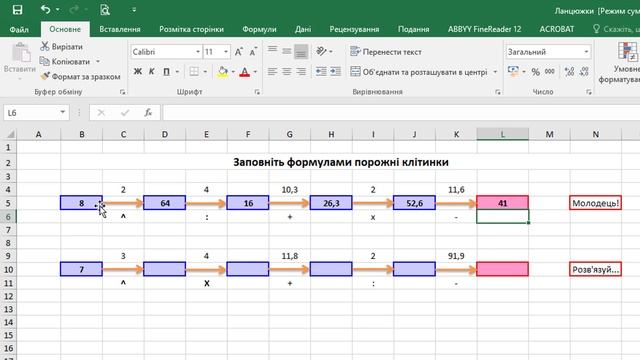The width and height of the screenshot is (640, 360).
Task: Open Print Preview from quick access toolbar
Action: [x=105, y=9]
